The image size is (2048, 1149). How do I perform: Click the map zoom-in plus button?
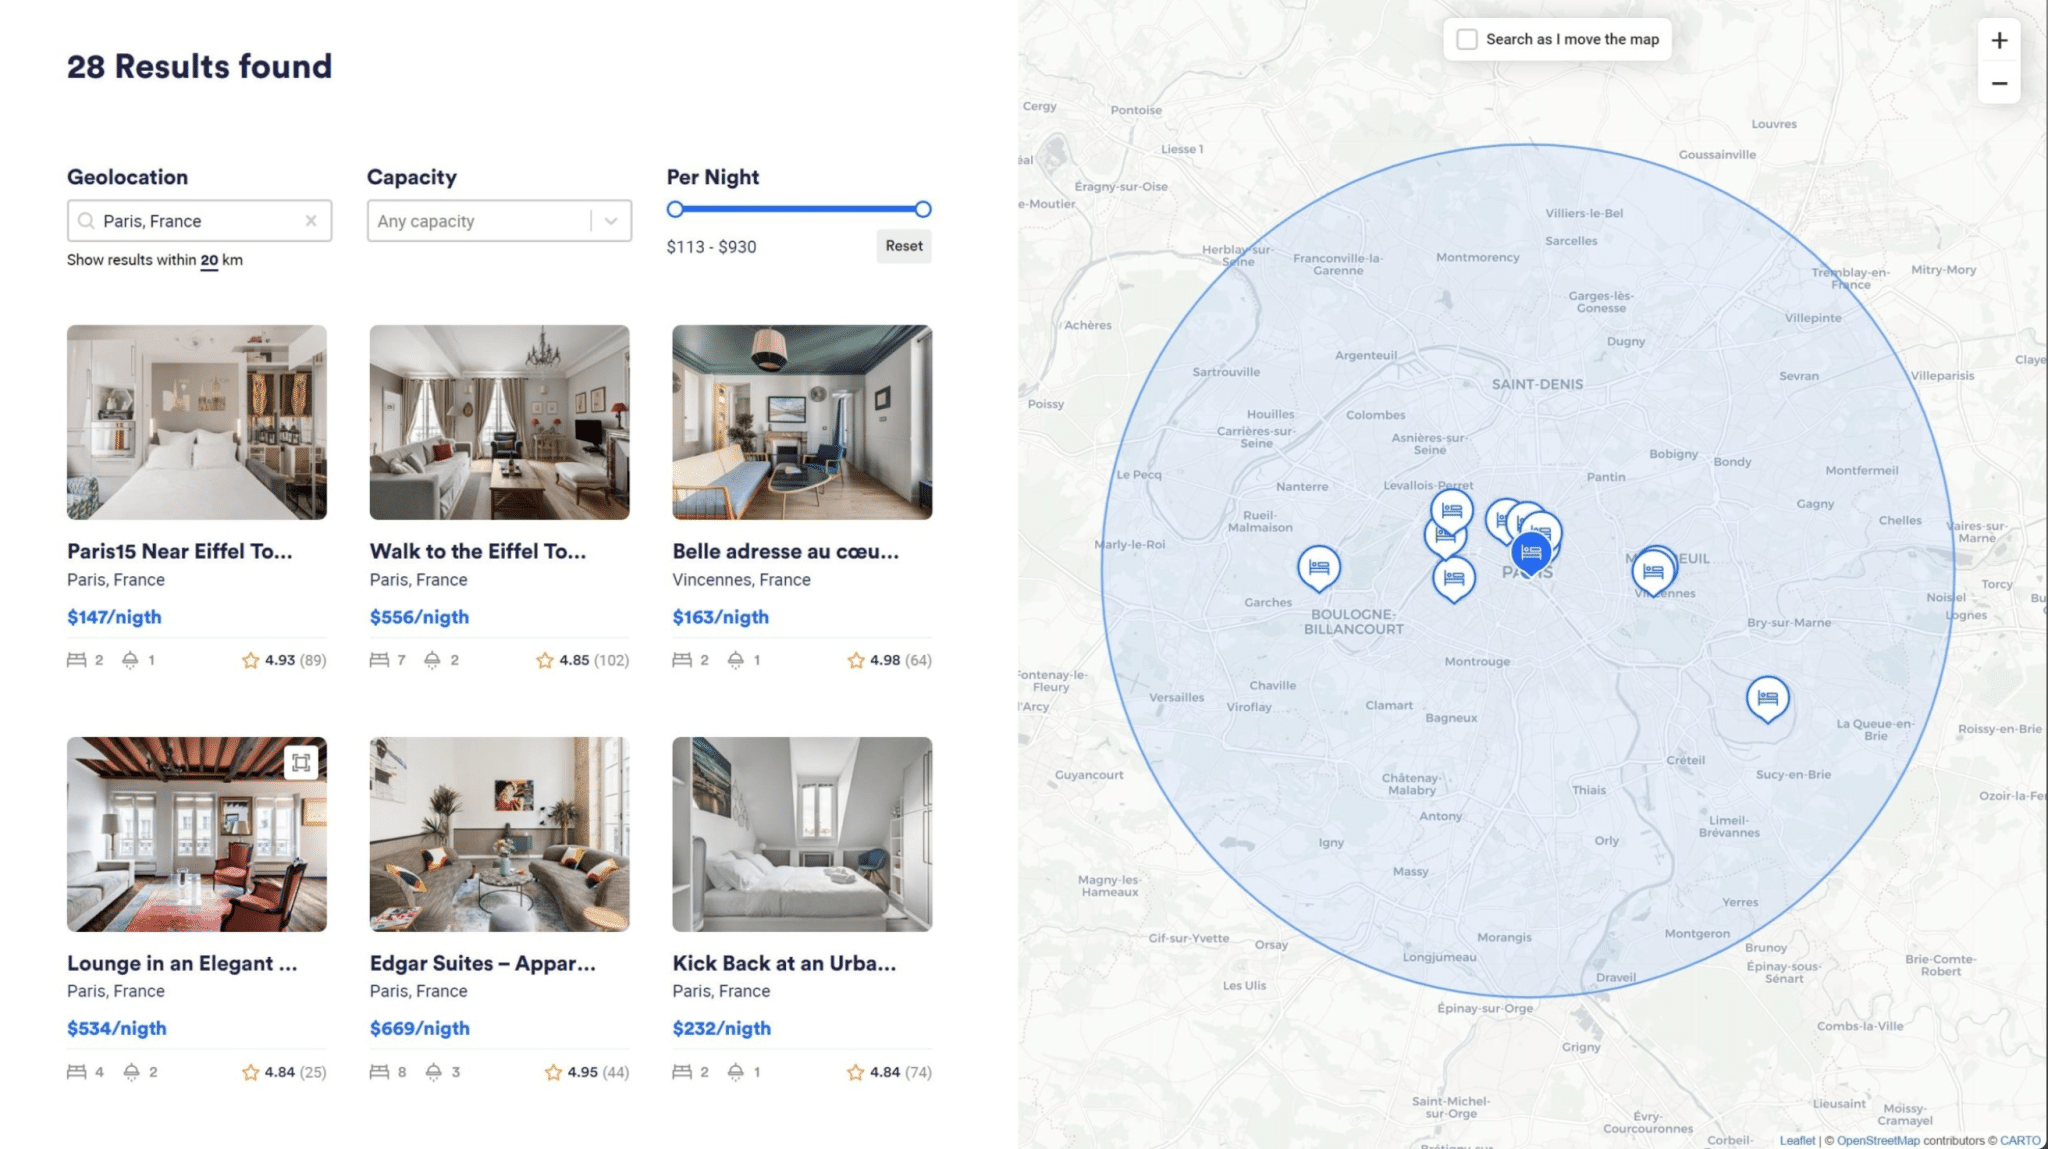coord(2000,39)
